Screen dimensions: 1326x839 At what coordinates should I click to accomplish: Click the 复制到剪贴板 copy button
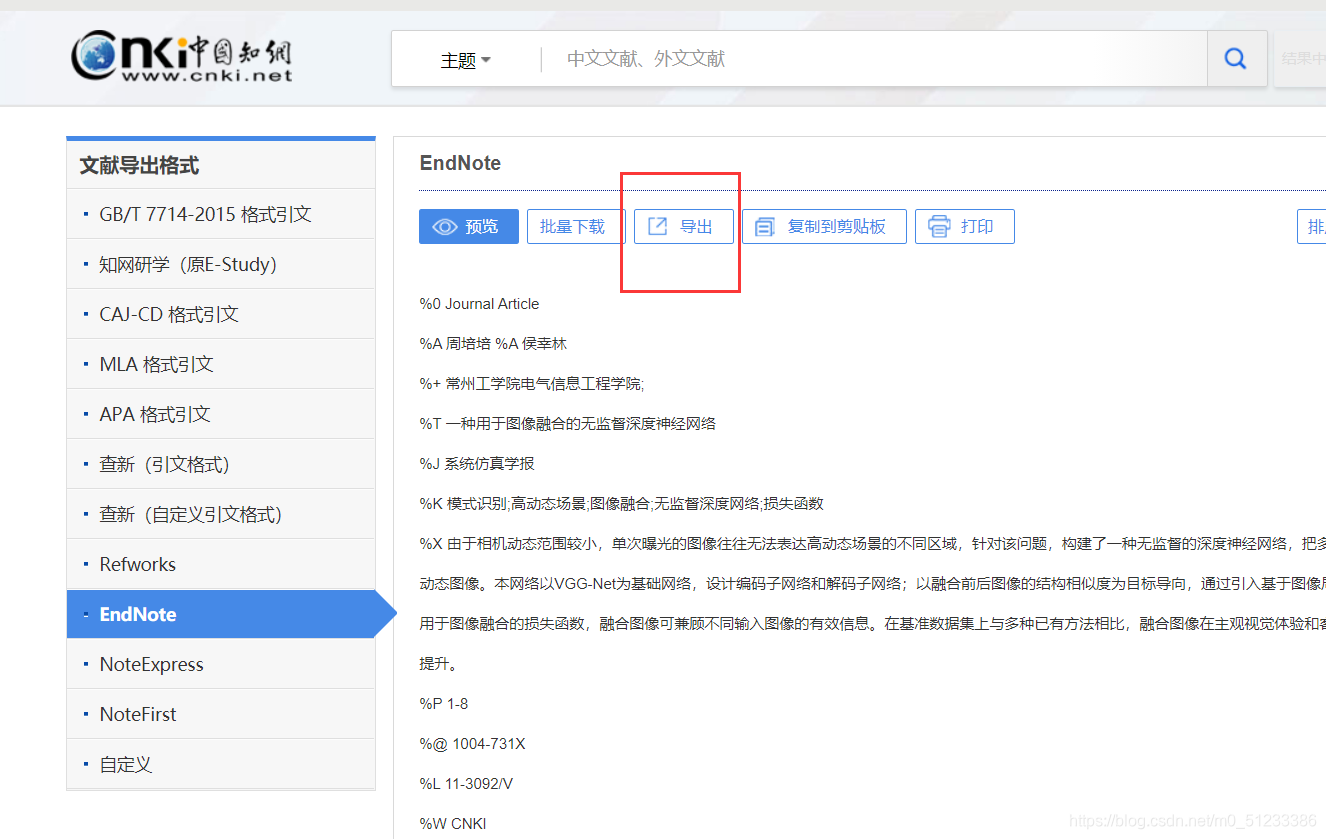click(824, 227)
